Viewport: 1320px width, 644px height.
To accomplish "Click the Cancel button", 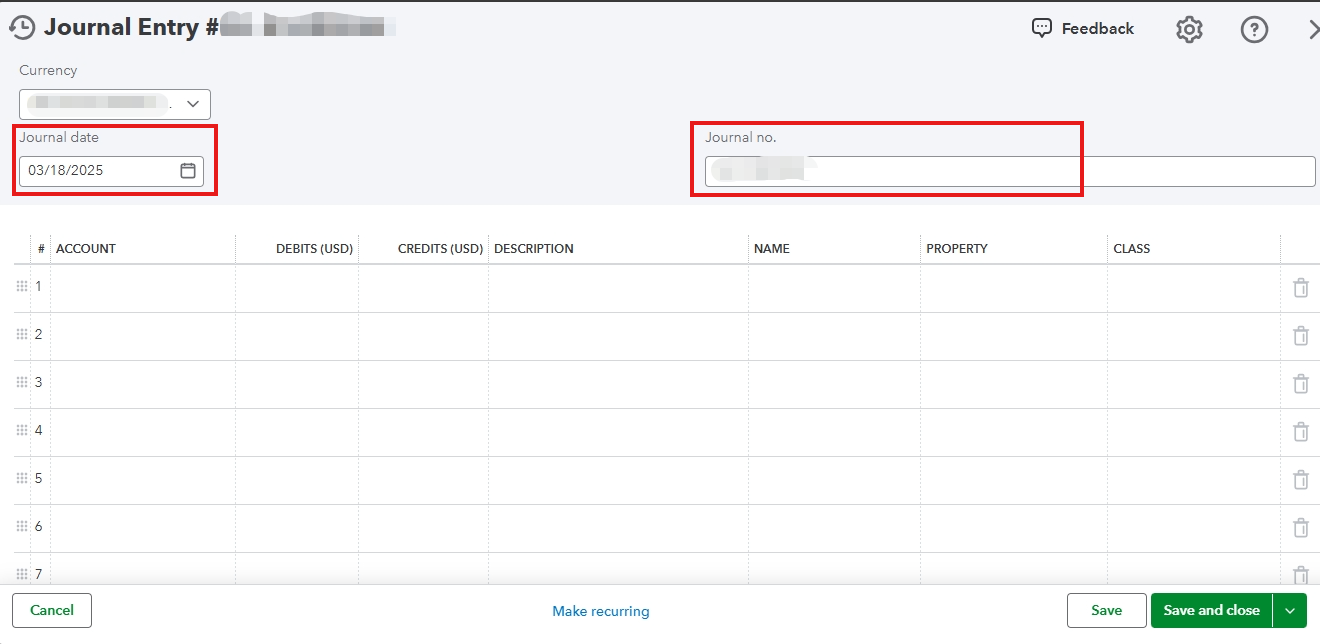I will pos(51,610).
